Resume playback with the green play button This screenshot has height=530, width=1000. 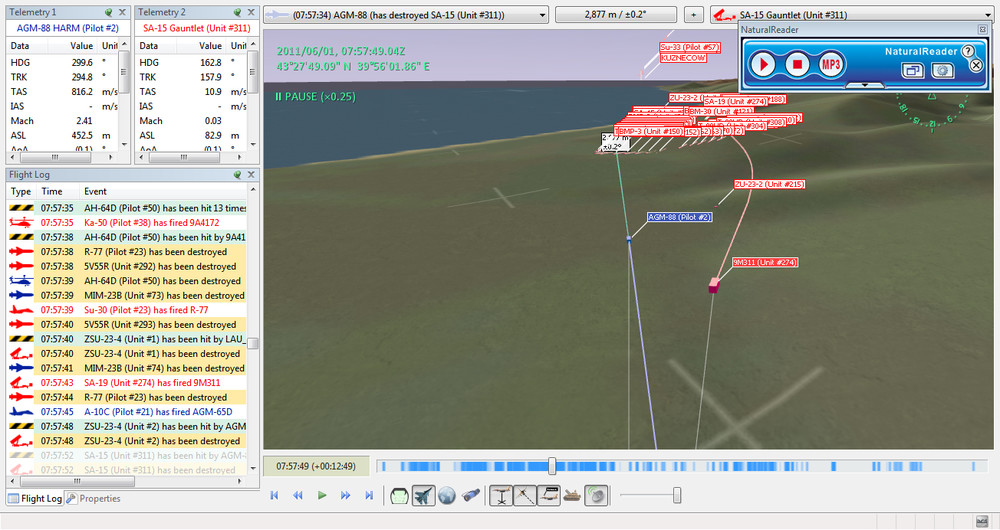[322, 496]
